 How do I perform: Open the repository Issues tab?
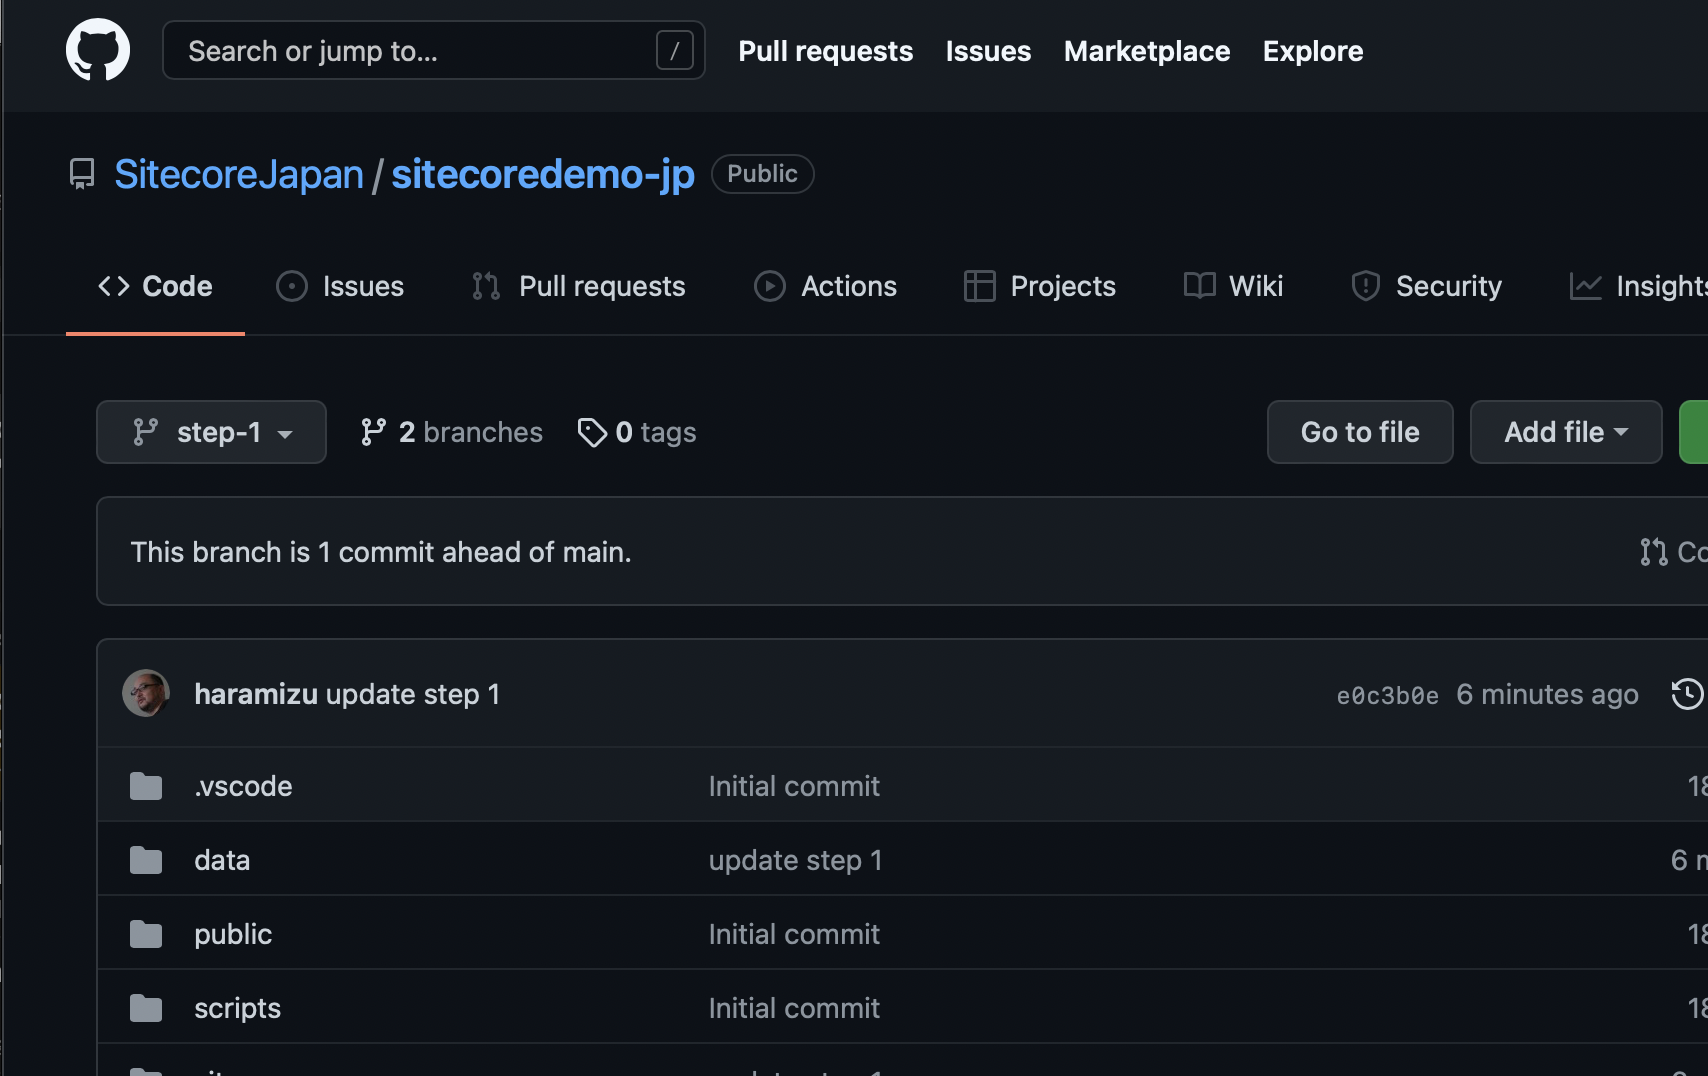click(340, 286)
